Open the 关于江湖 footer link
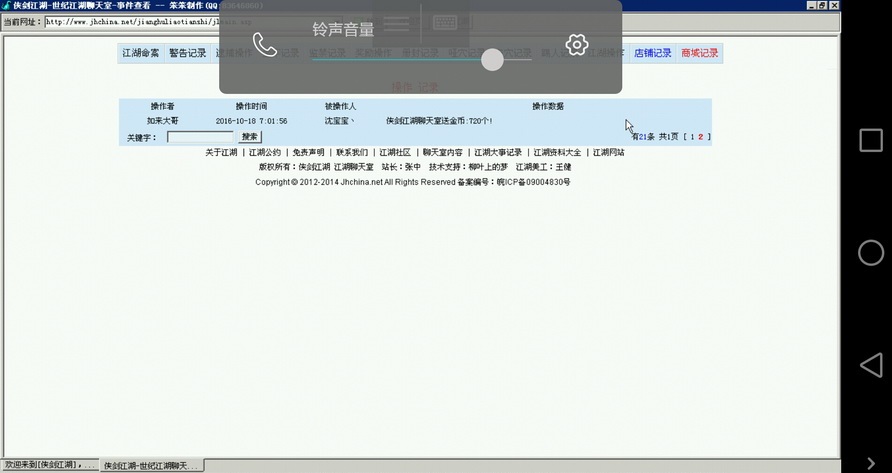 [221, 153]
